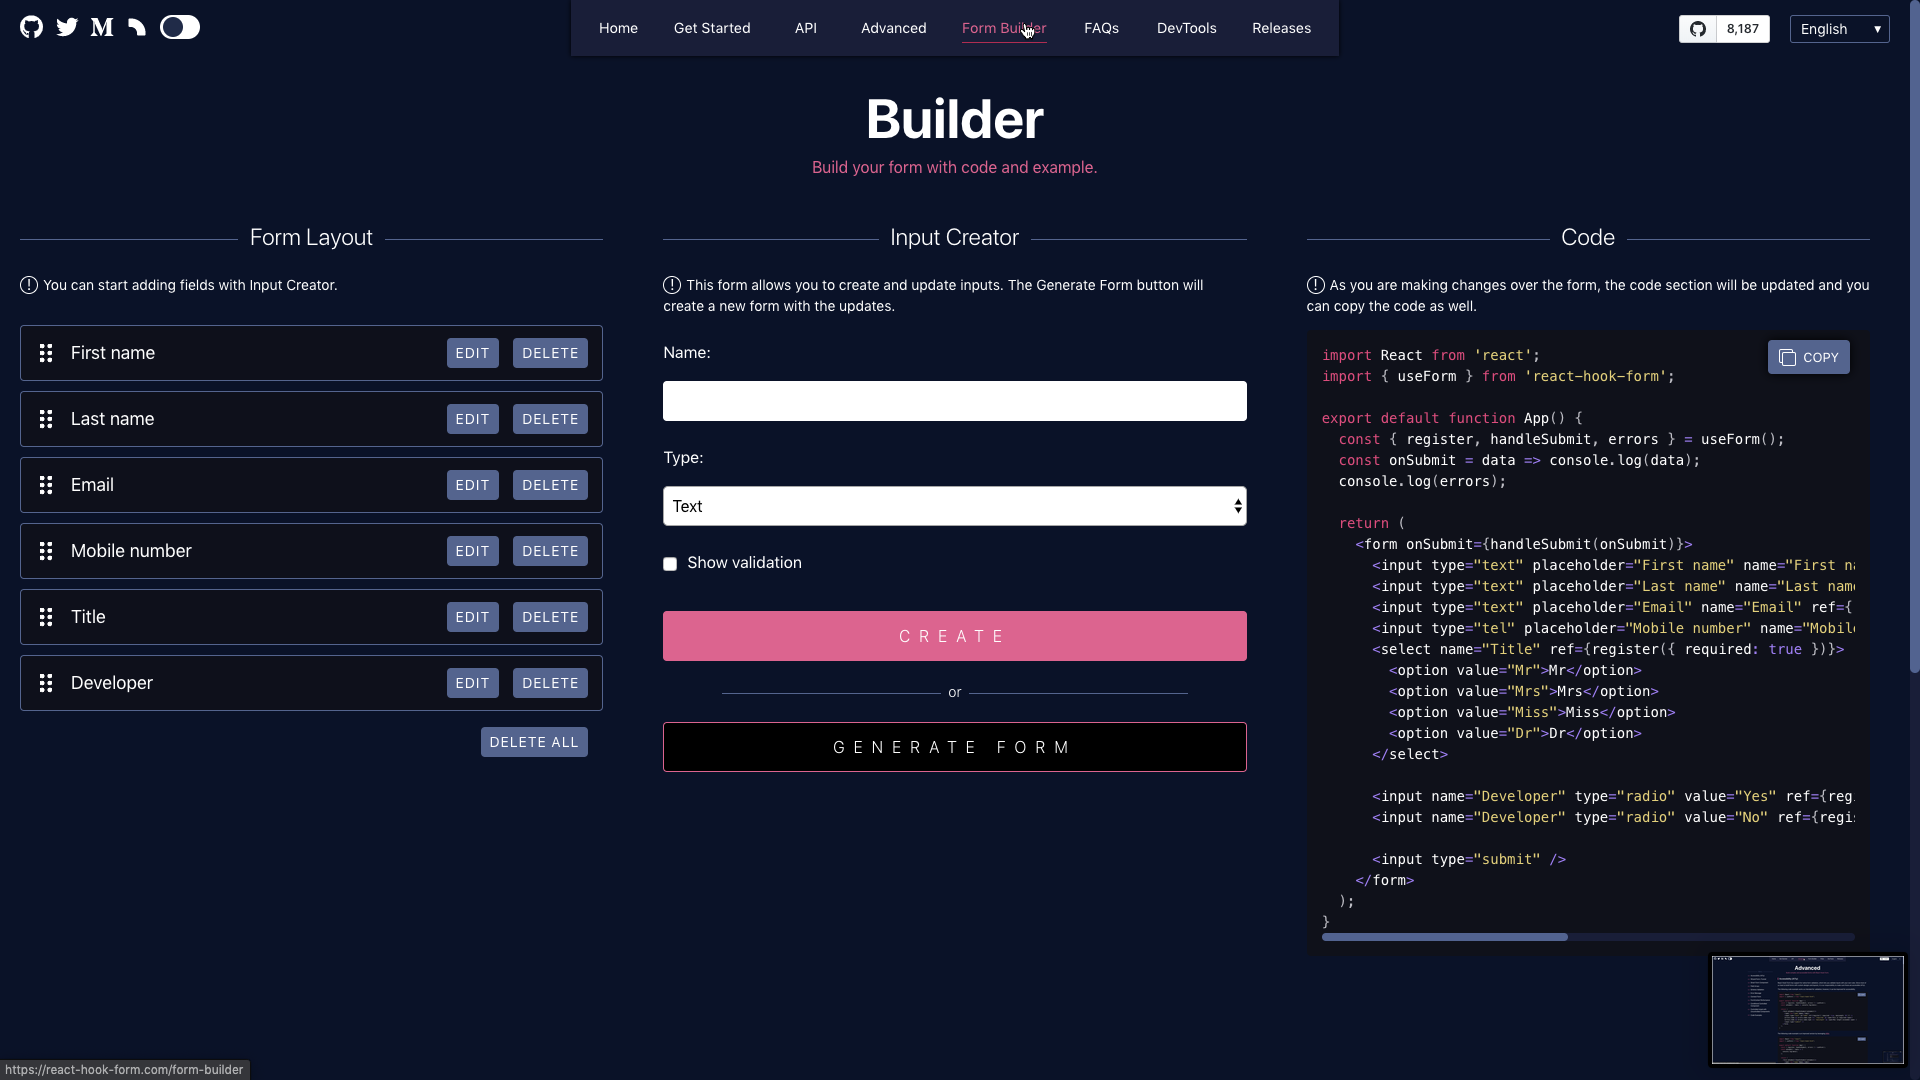Screen dimensions: 1920x1080
Task: Click the drag handle next to Email
Action: pos(45,485)
